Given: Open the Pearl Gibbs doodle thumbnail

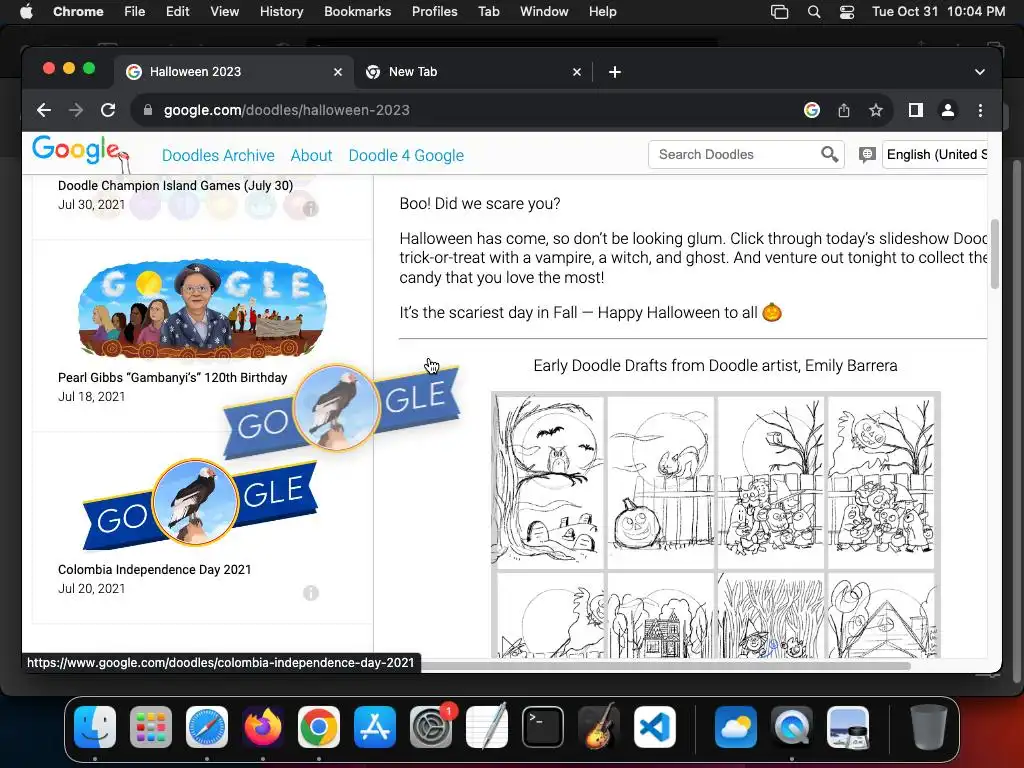Looking at the screenshot, I should 202,308.
